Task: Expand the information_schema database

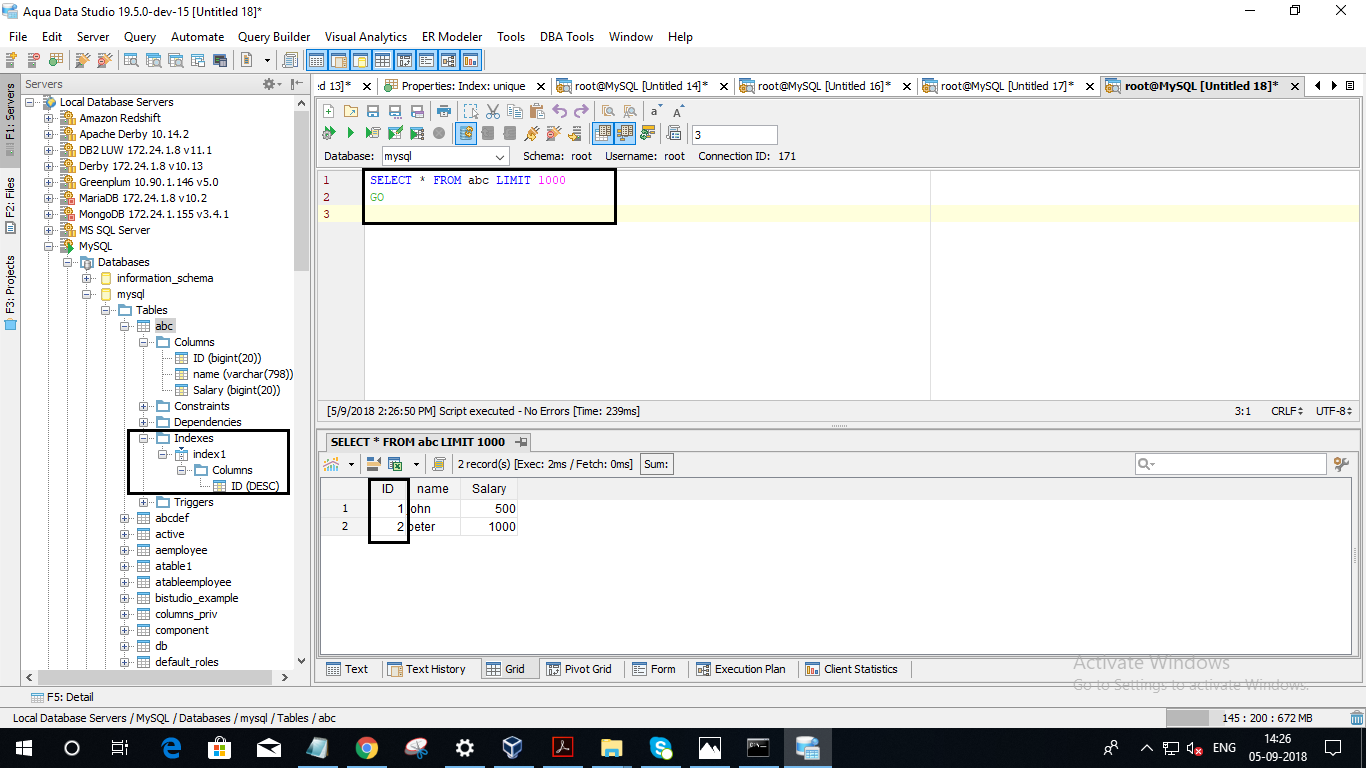Action: (87, 278)
